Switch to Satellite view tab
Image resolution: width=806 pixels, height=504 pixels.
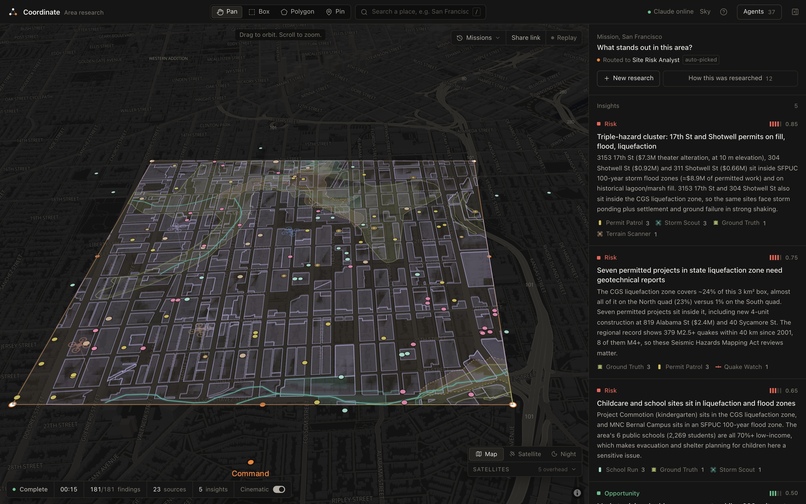(x=525, y=454)
